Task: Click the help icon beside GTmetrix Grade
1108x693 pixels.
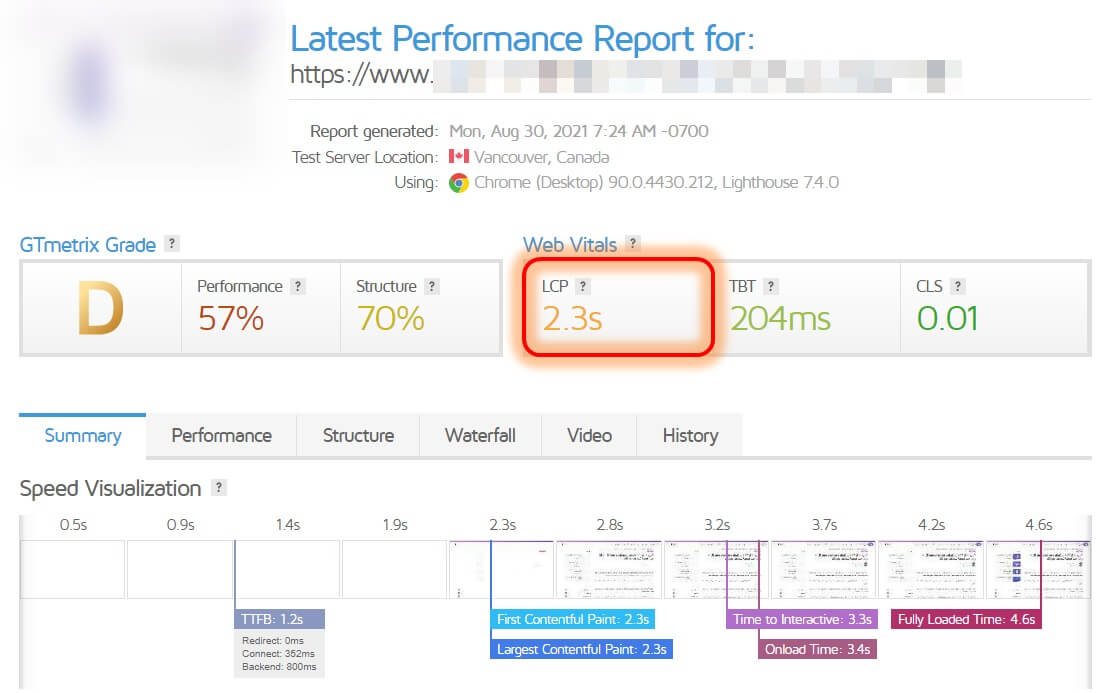Action: click(x=171, y=244)
